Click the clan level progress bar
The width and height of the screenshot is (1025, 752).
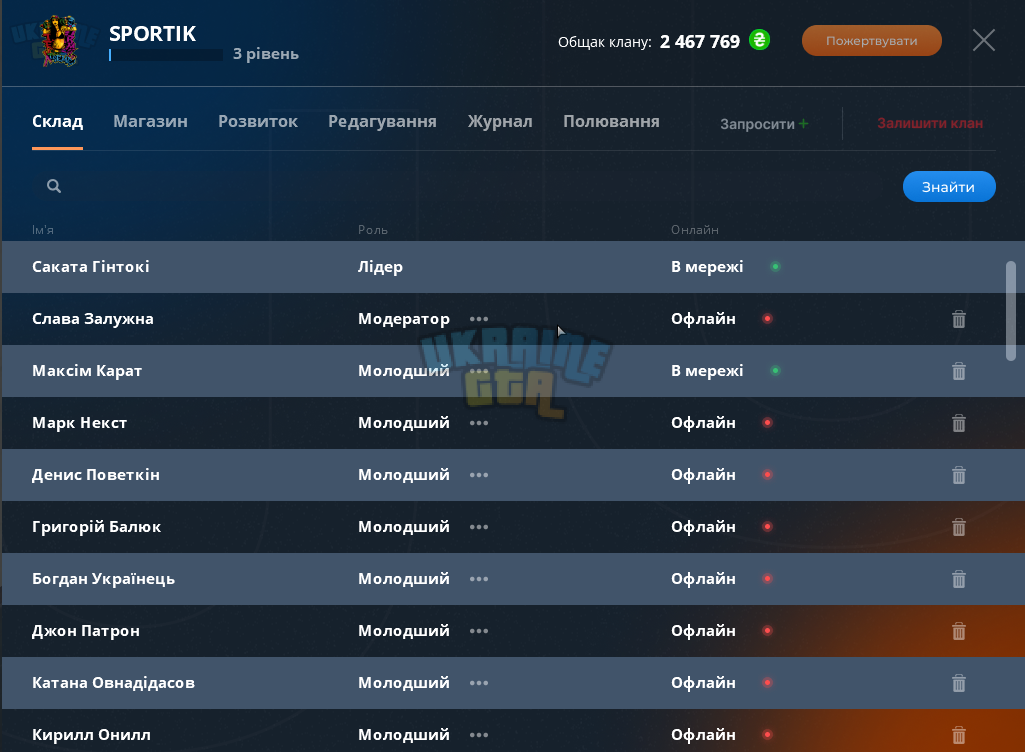[166, 55]
